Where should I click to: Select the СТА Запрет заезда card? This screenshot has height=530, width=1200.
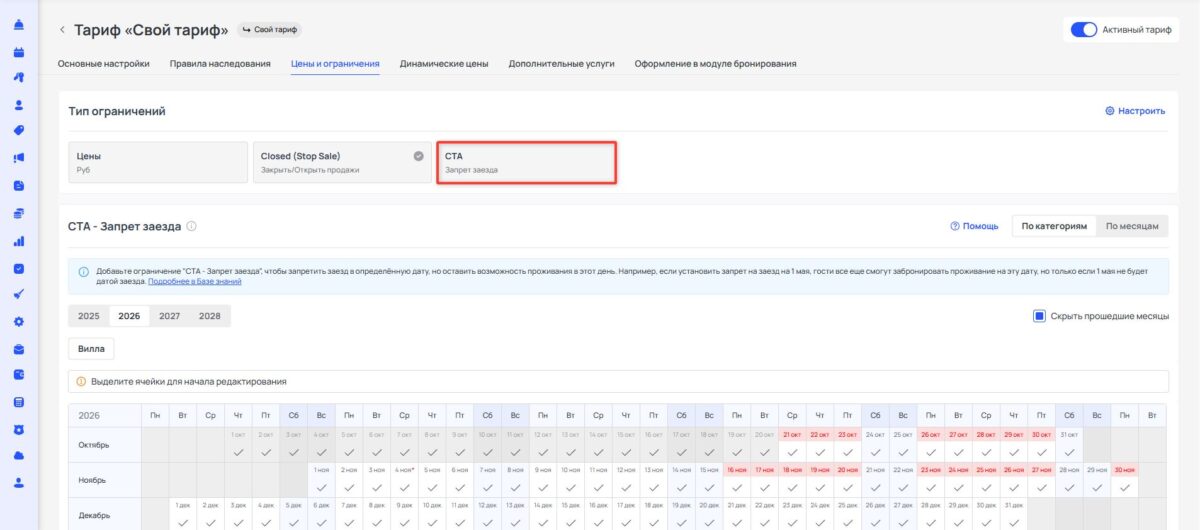[x=526, y=162]
